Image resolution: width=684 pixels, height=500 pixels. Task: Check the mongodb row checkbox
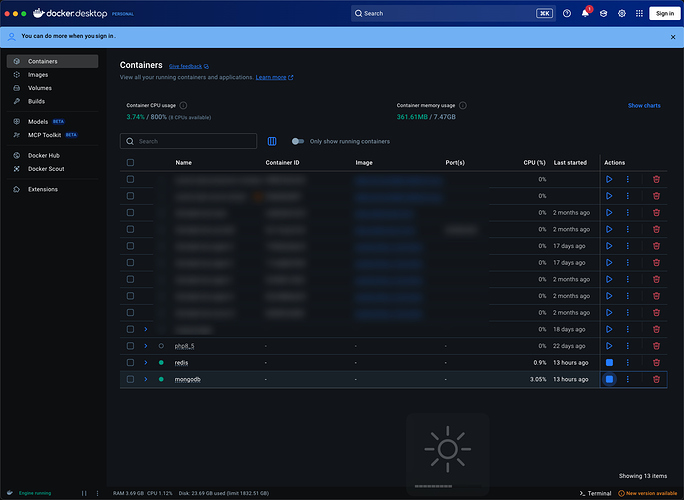click(130, 379)
